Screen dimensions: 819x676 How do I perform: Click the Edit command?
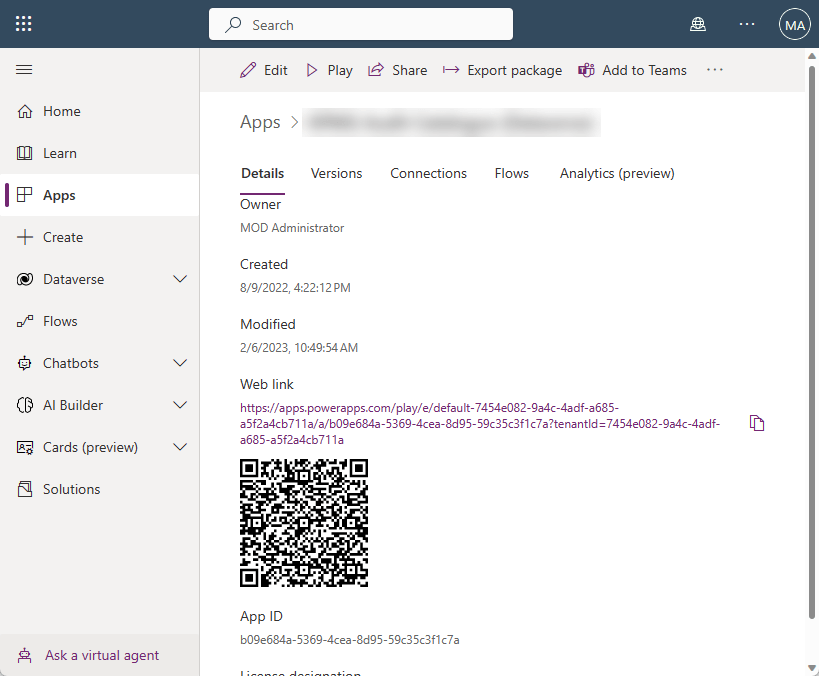click(264, 70)
